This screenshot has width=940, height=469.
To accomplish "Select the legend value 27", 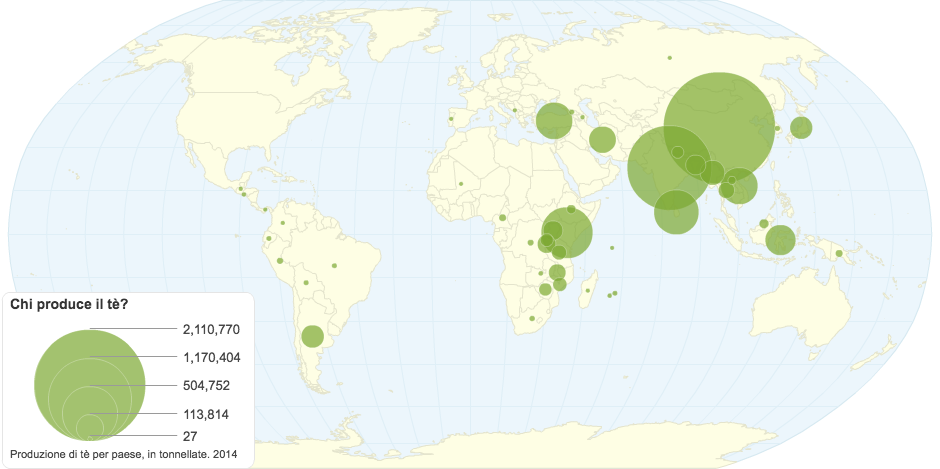I will [x=190, y=437].
